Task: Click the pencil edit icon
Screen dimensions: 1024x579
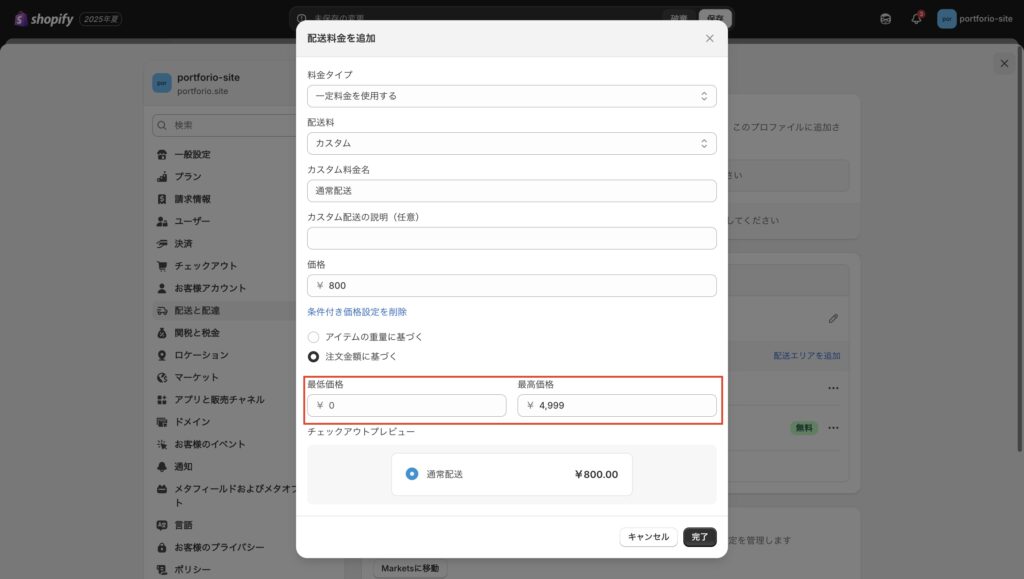Action: tap(833, 319)
